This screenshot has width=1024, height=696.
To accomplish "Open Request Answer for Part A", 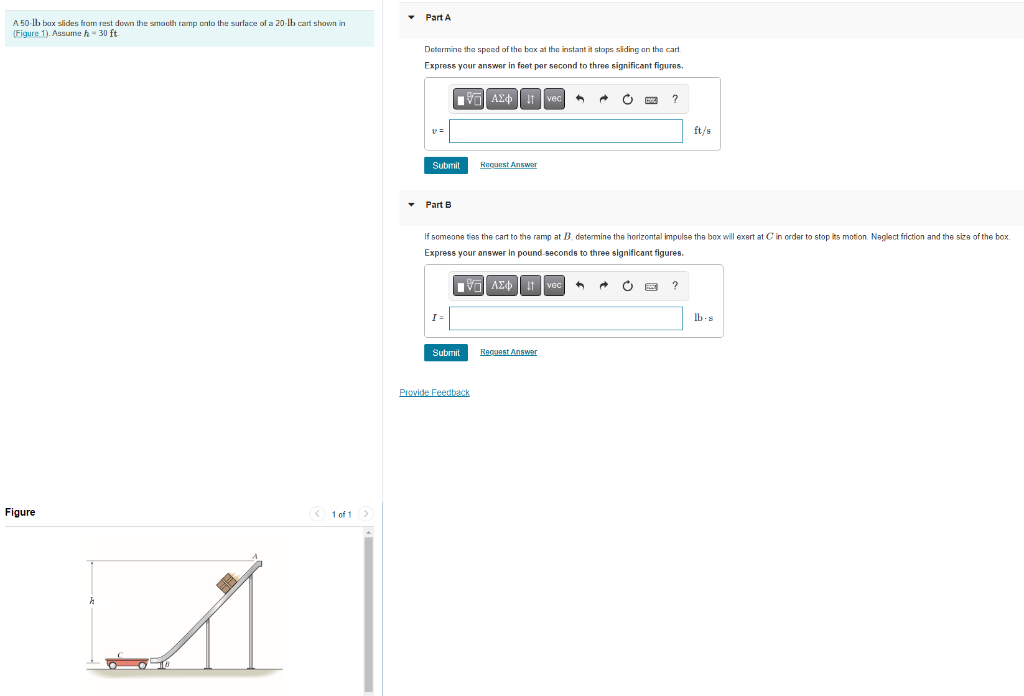I will click(x=508, y=165).
